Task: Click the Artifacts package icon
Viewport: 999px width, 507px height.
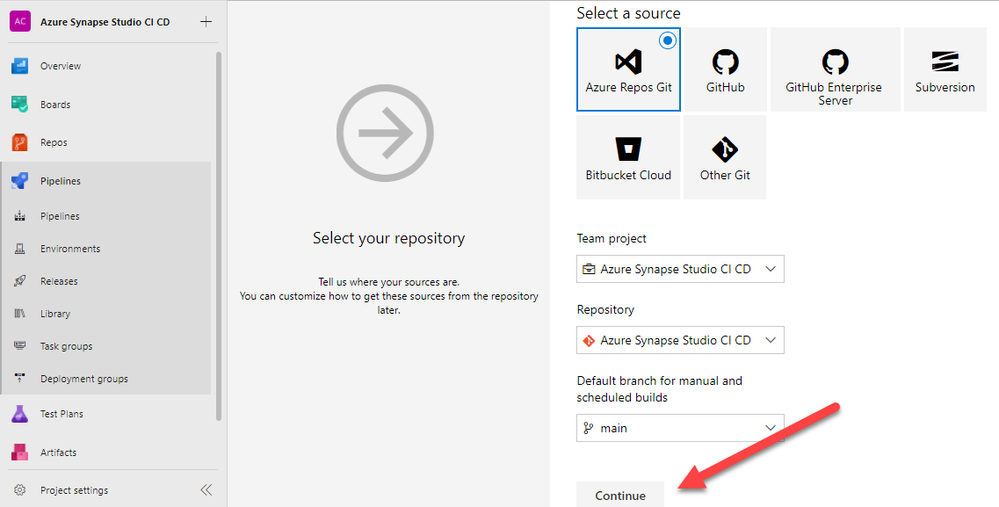Action: point(20,452)
